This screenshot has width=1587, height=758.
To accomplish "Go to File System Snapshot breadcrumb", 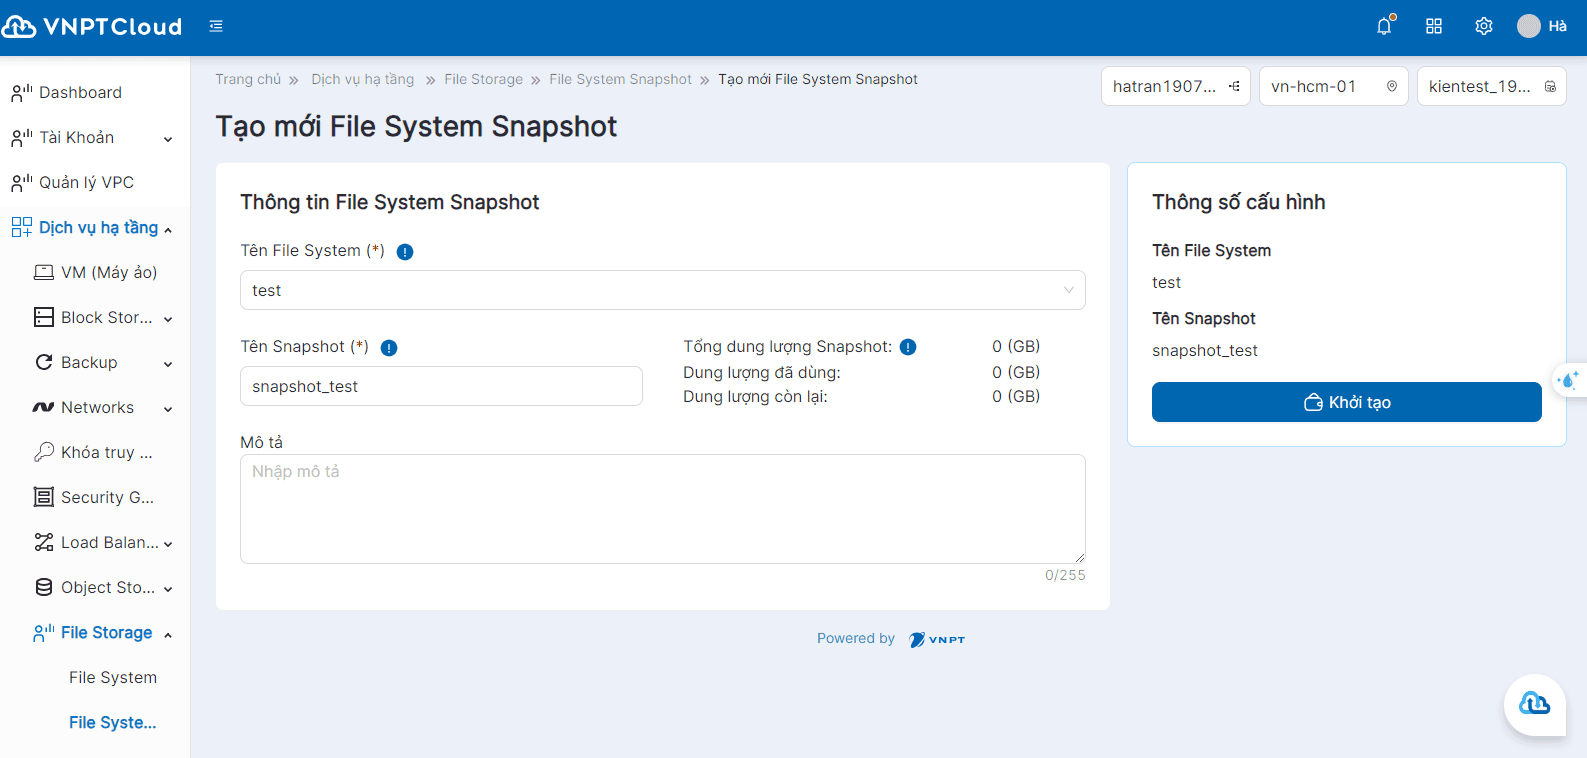I will [620, 79].
